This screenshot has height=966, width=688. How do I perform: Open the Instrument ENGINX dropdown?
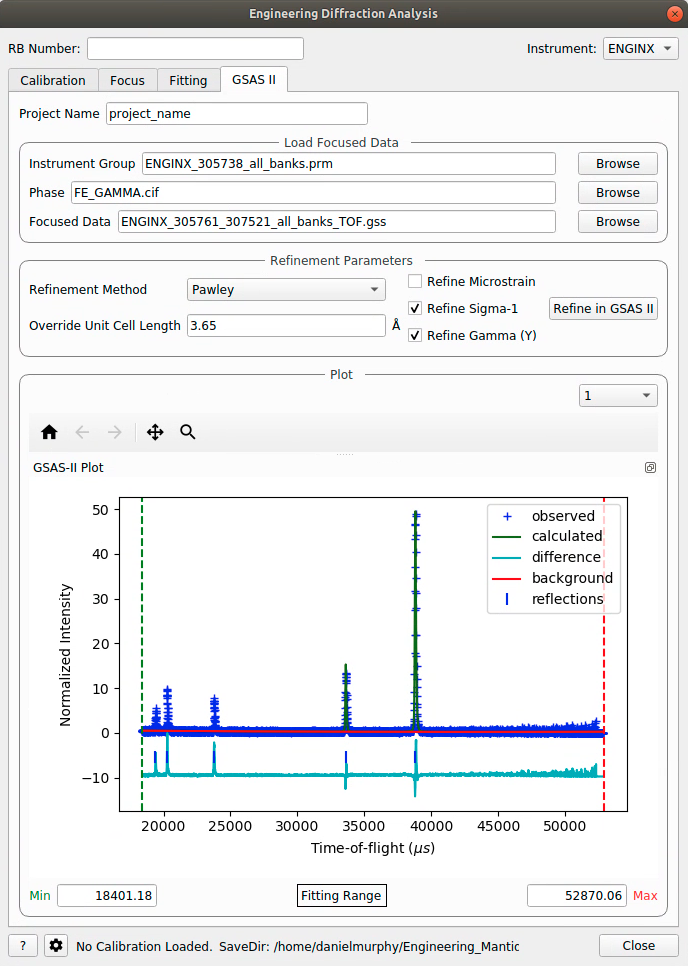pos(641,48)
